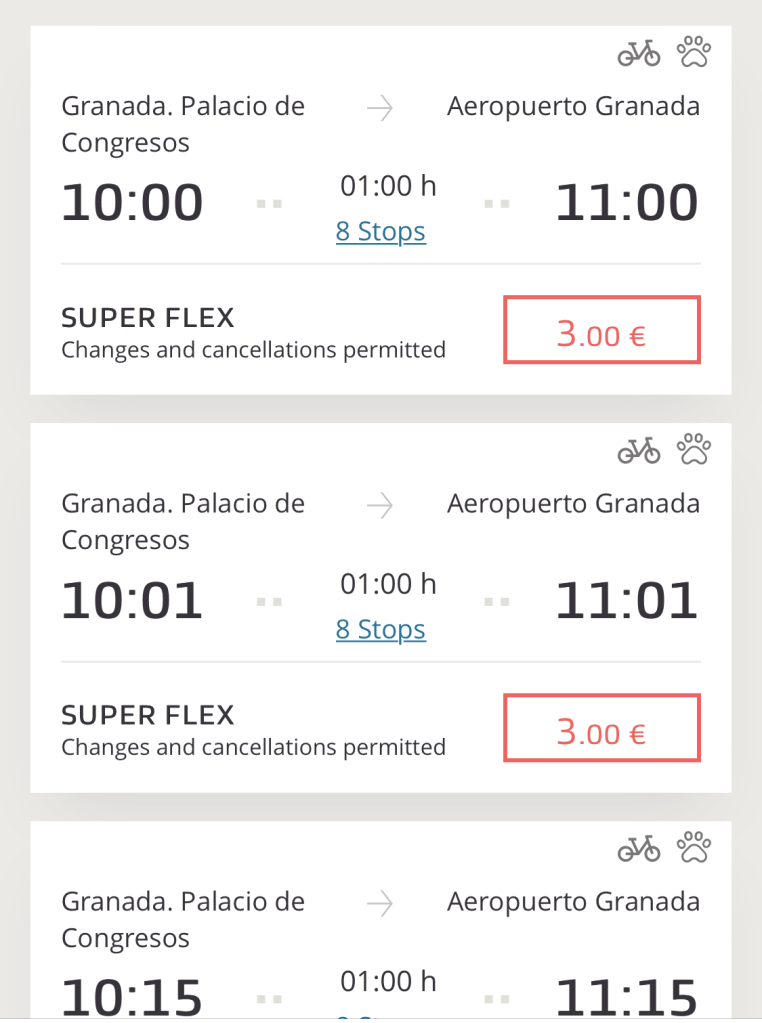The width and height of the screenshot is (762, 1023).
Task: Click the pet paw icon on the 10:01 trip
Action: click(x=694, y=450)
